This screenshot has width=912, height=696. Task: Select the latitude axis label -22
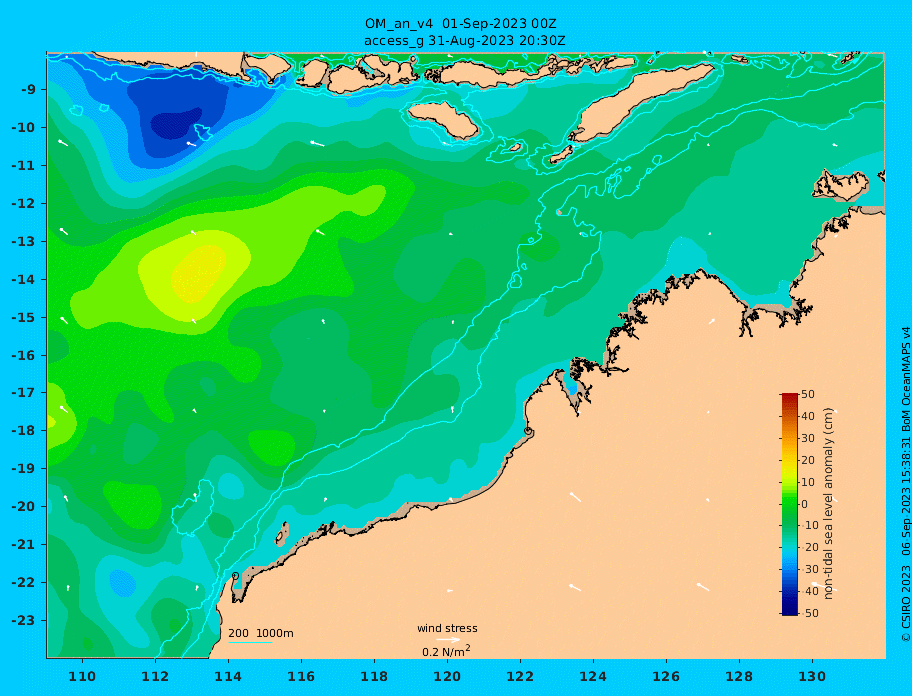24,583
